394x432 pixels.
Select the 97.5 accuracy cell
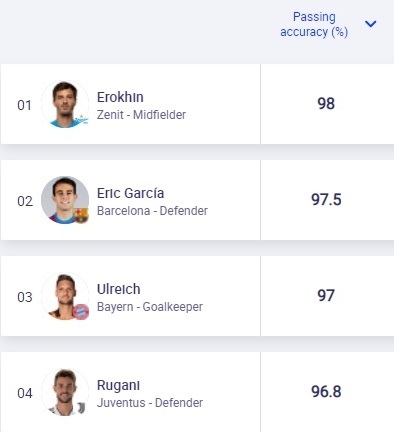[x=326, y=199]
